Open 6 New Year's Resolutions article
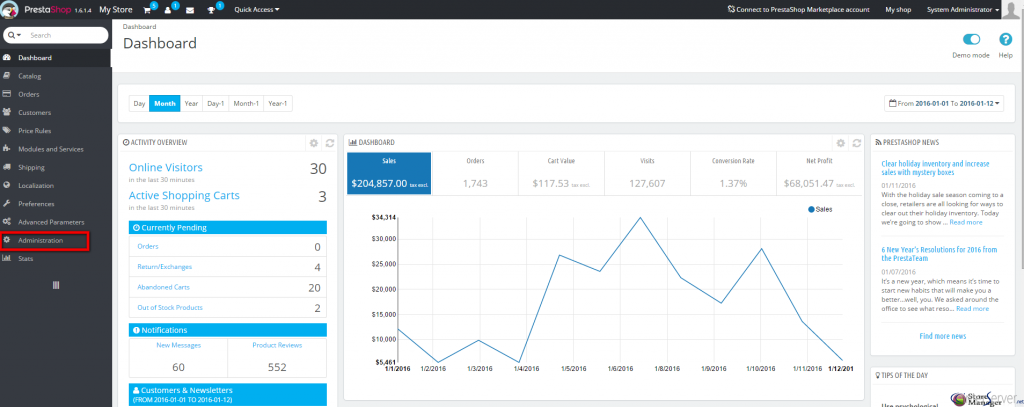This screenshot has width=1024, height=407. click(x=939, y=253)
